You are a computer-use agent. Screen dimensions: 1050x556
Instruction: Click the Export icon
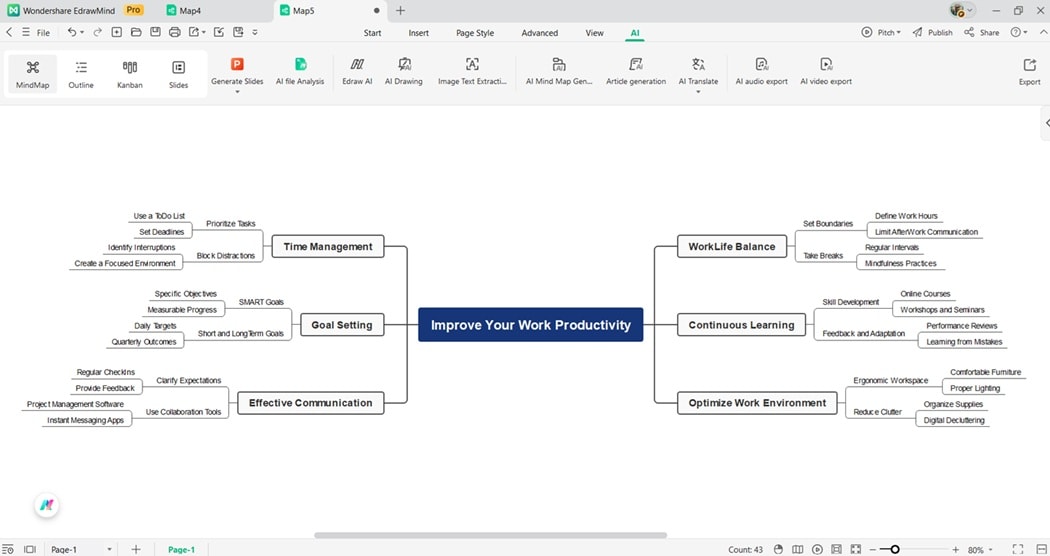1029,64
